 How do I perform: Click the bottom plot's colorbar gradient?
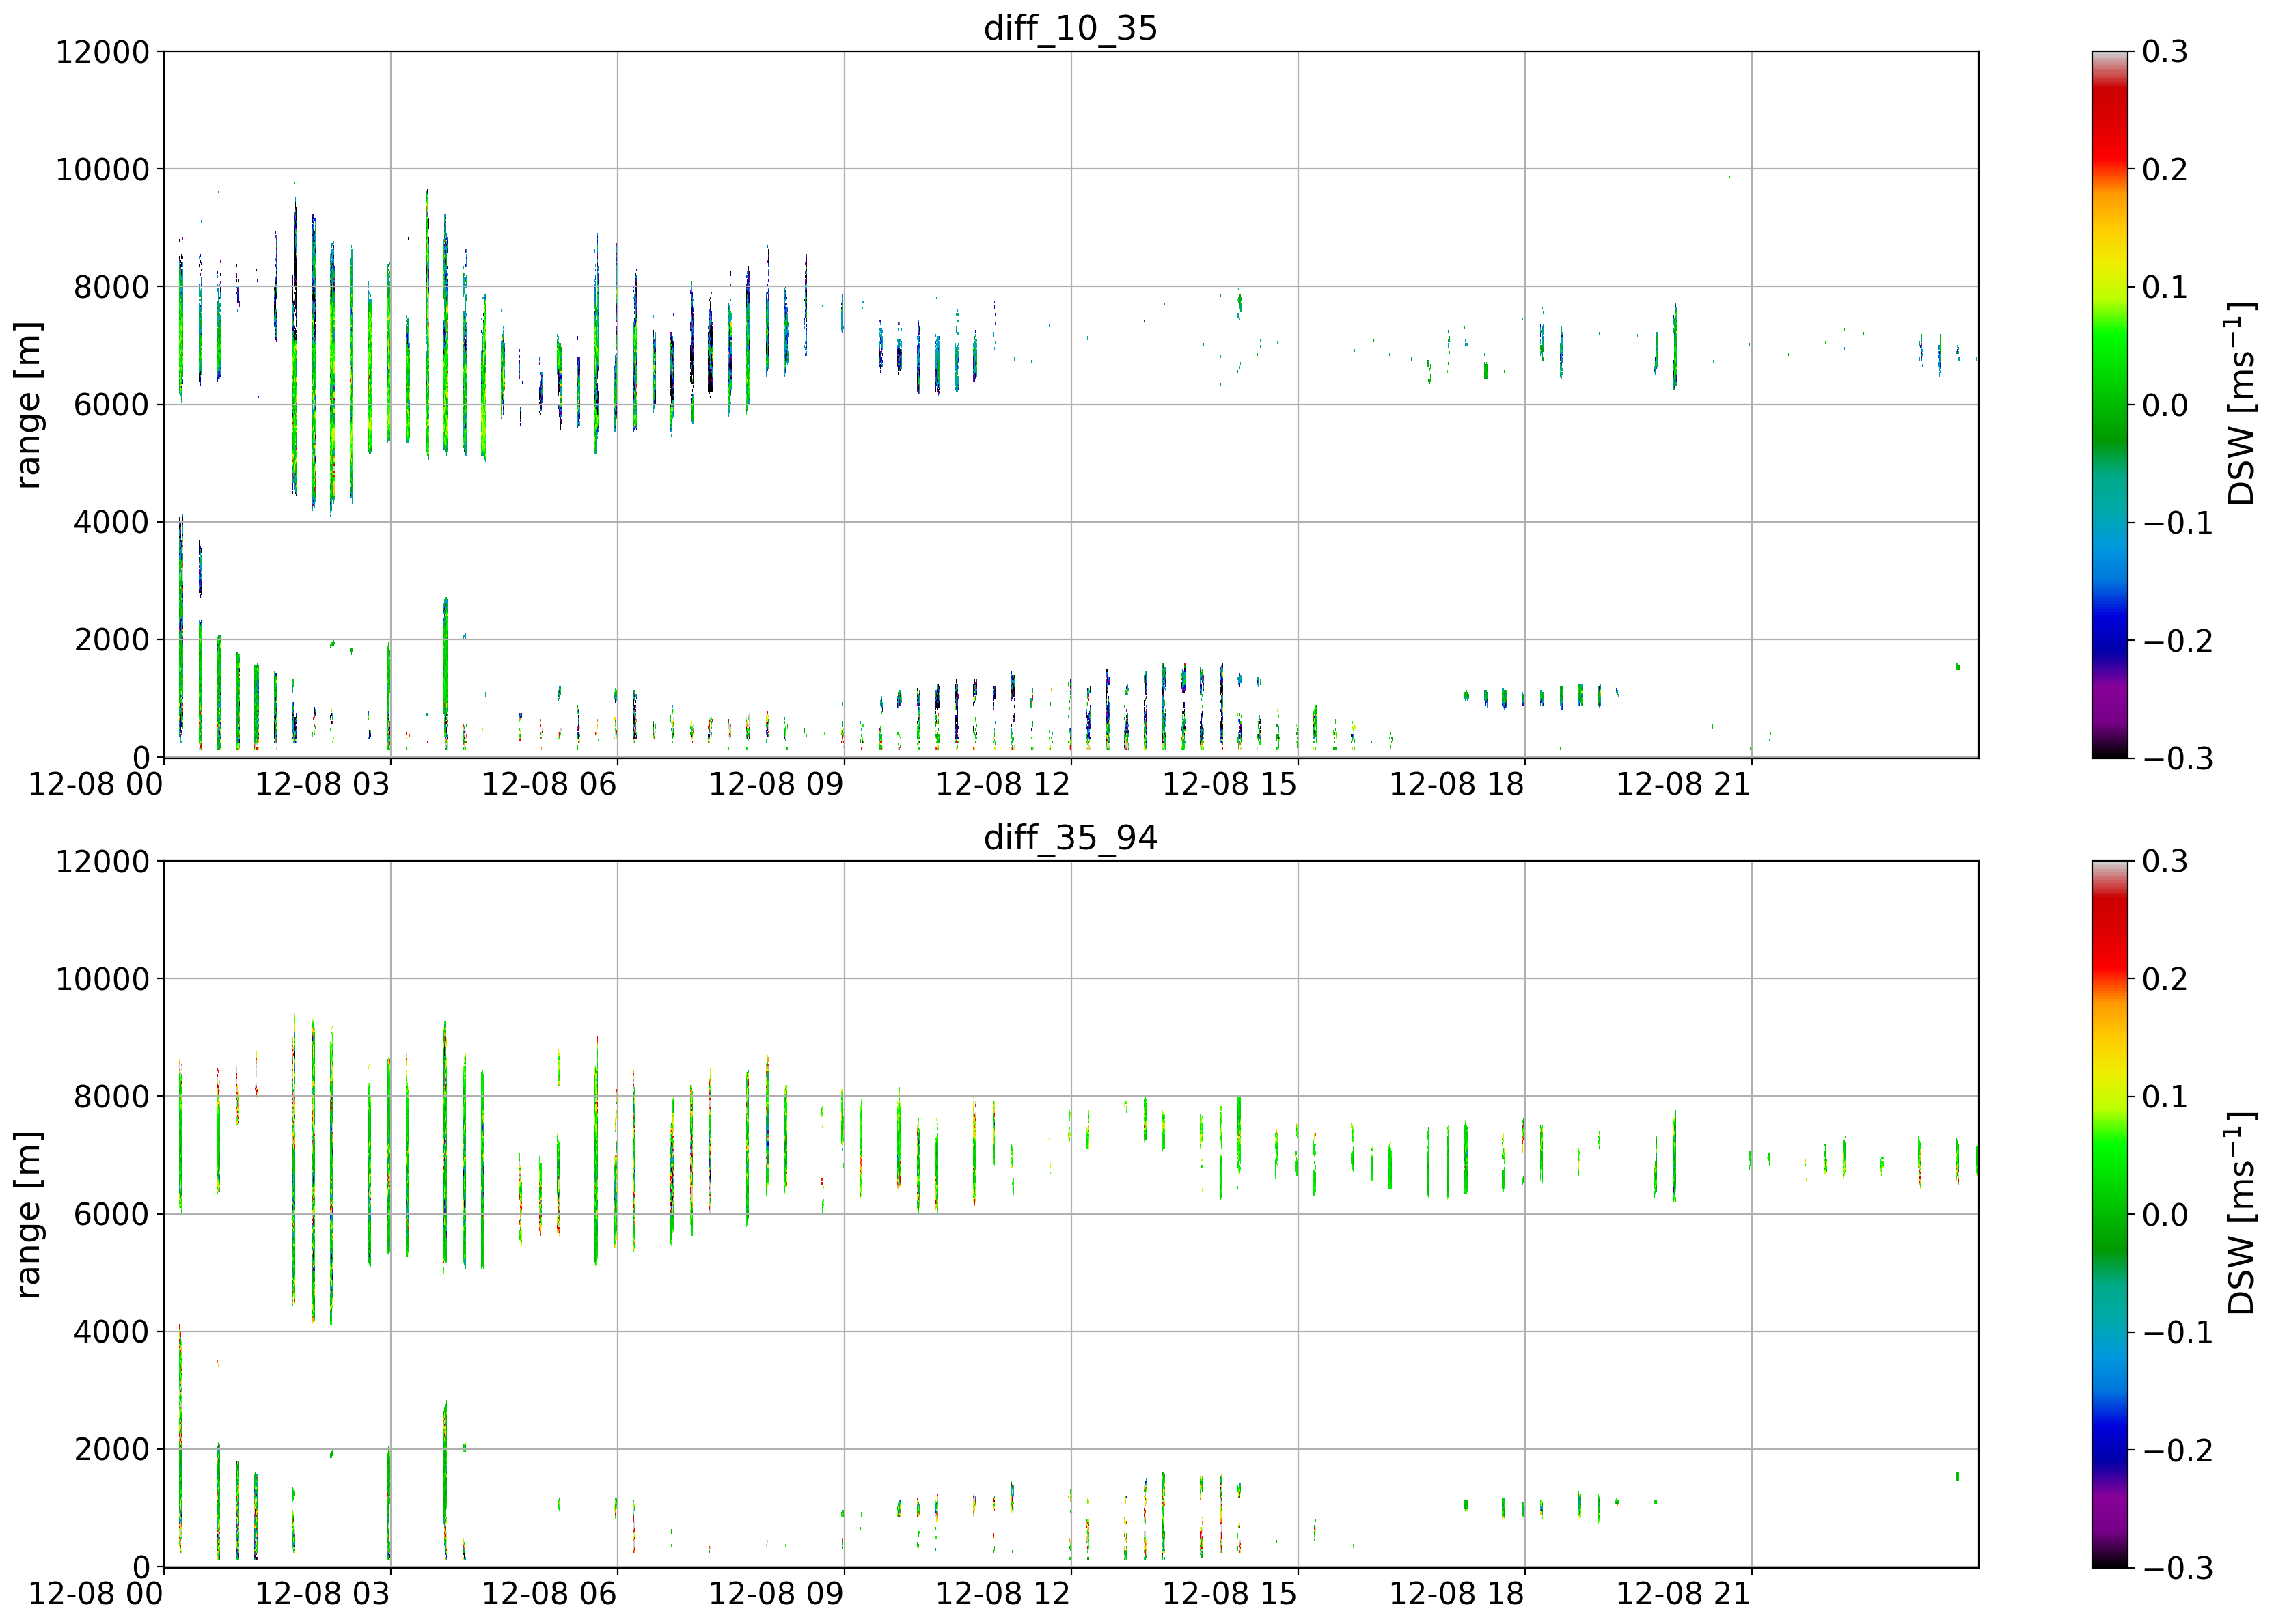click(2110, 1214)
